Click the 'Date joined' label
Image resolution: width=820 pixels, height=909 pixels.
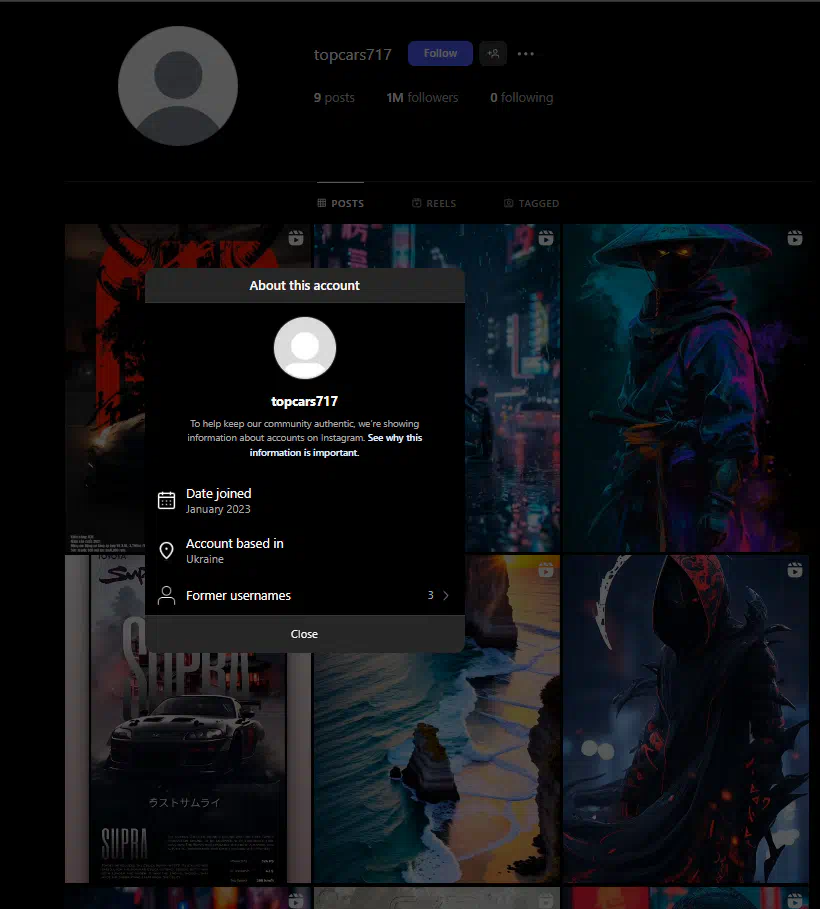219,493
